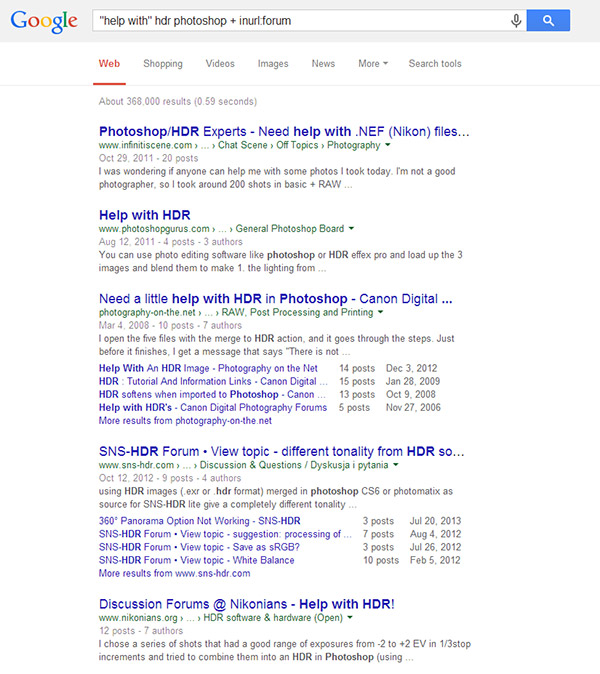
Task: Open SNS-HDR Forum different tonality result
Action: pyautogui.click(x=282, y=451)
